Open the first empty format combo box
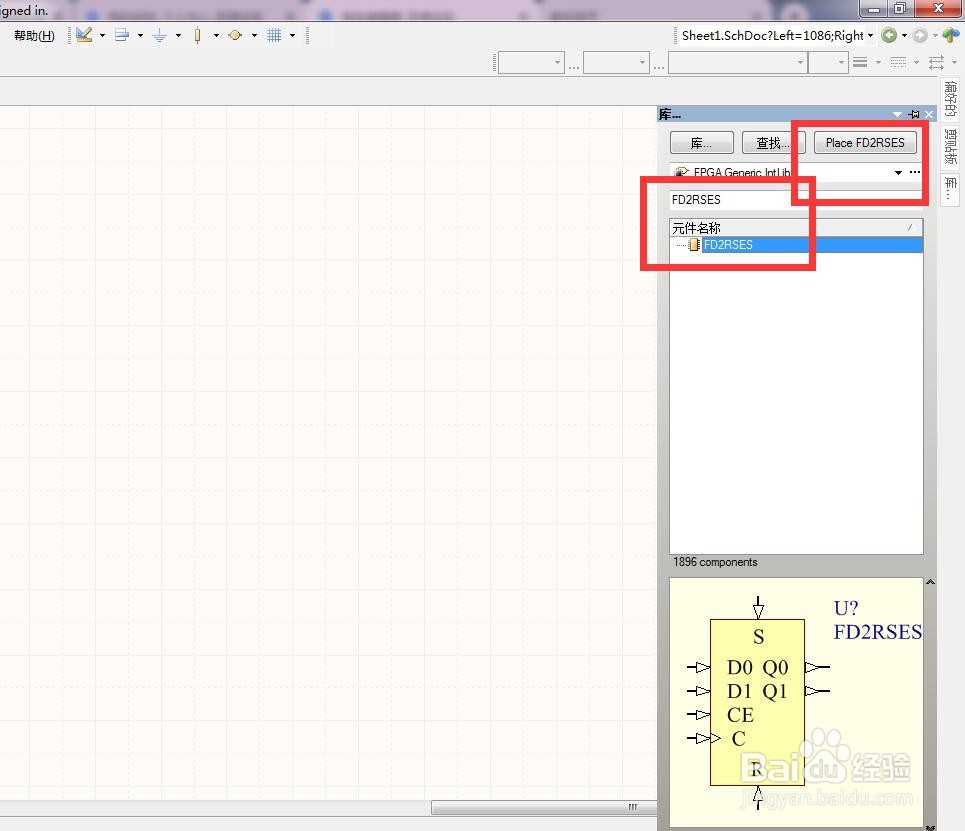This screenshot has width=965, height=831. click(x=531, y=62)
